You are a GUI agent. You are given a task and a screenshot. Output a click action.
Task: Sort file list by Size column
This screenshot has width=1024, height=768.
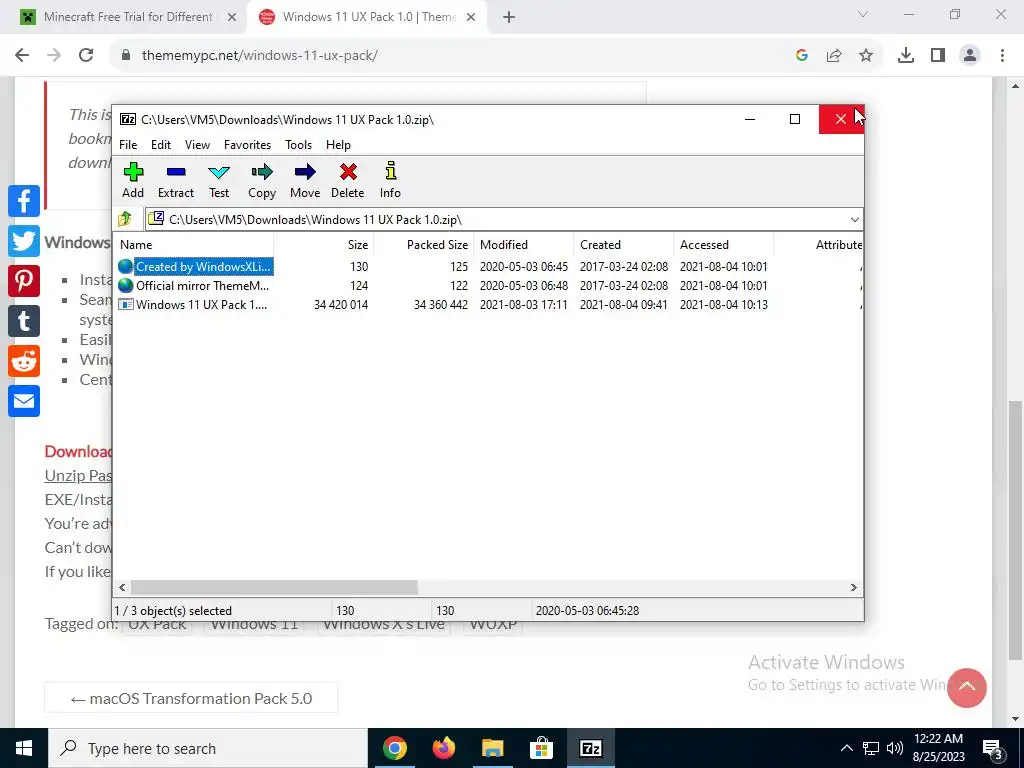[x=323, y=245]
